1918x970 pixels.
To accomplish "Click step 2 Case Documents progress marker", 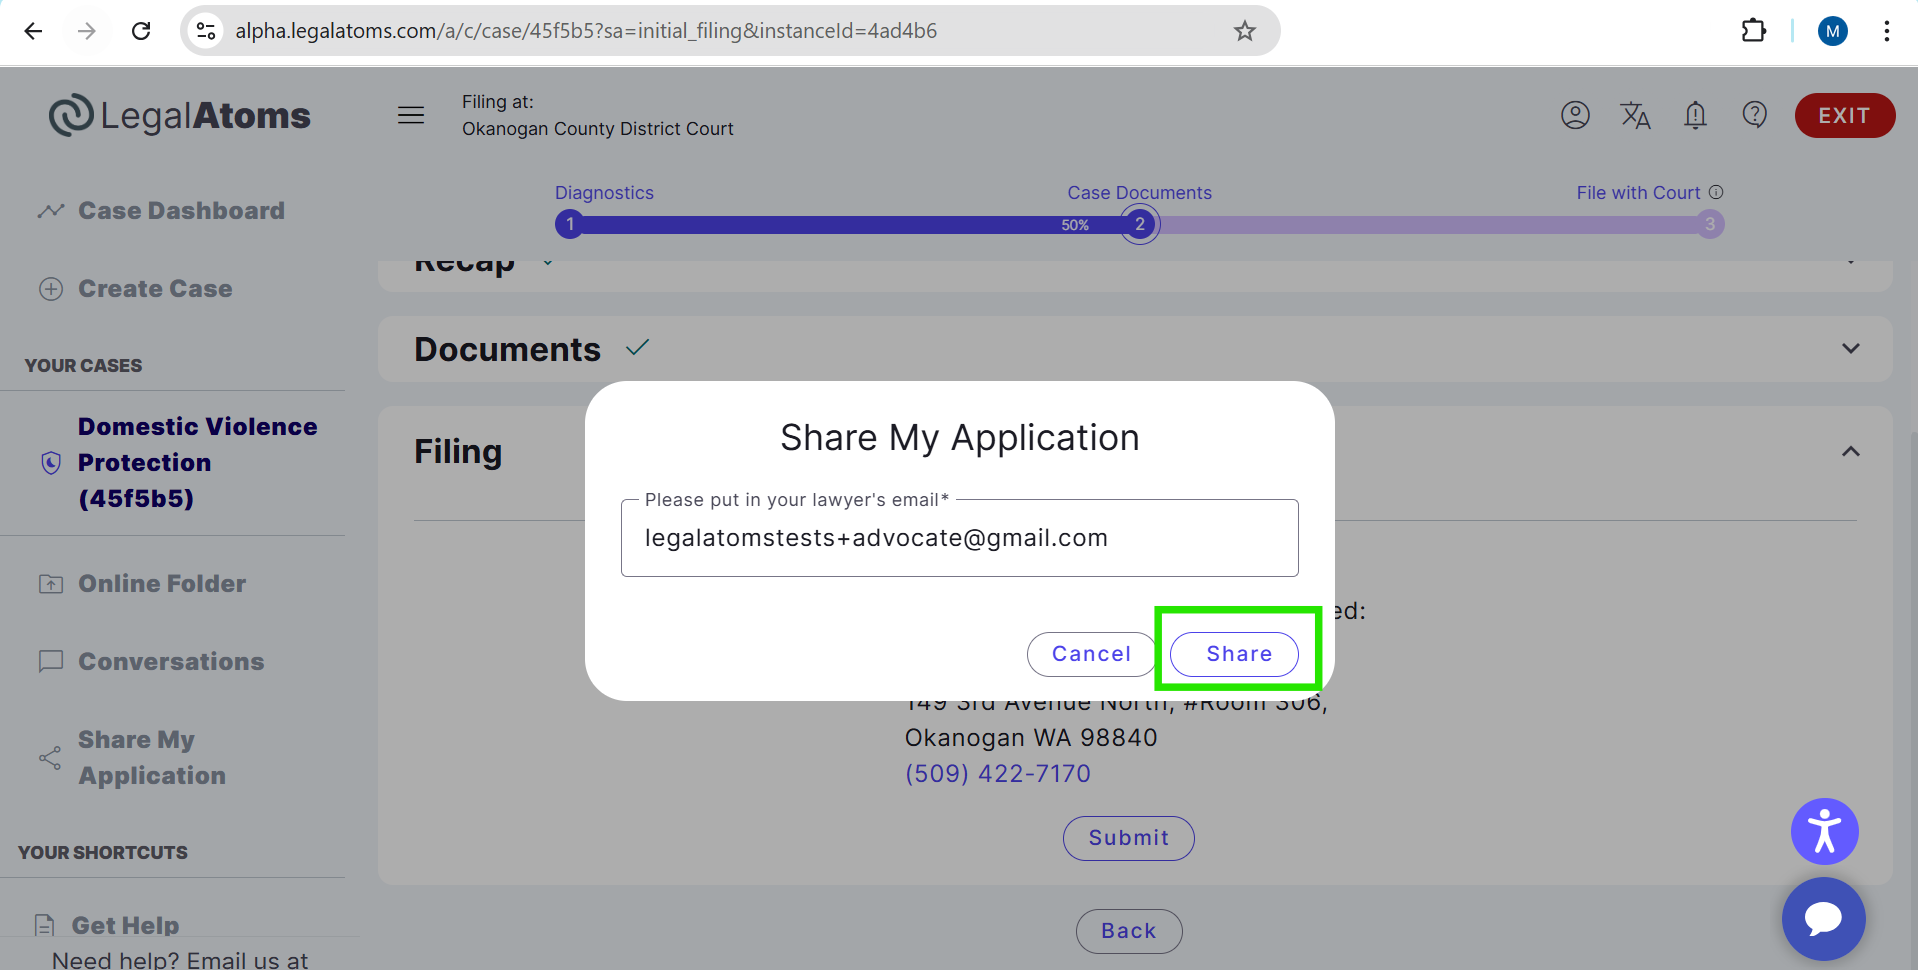I will [x=1139, y=224].
